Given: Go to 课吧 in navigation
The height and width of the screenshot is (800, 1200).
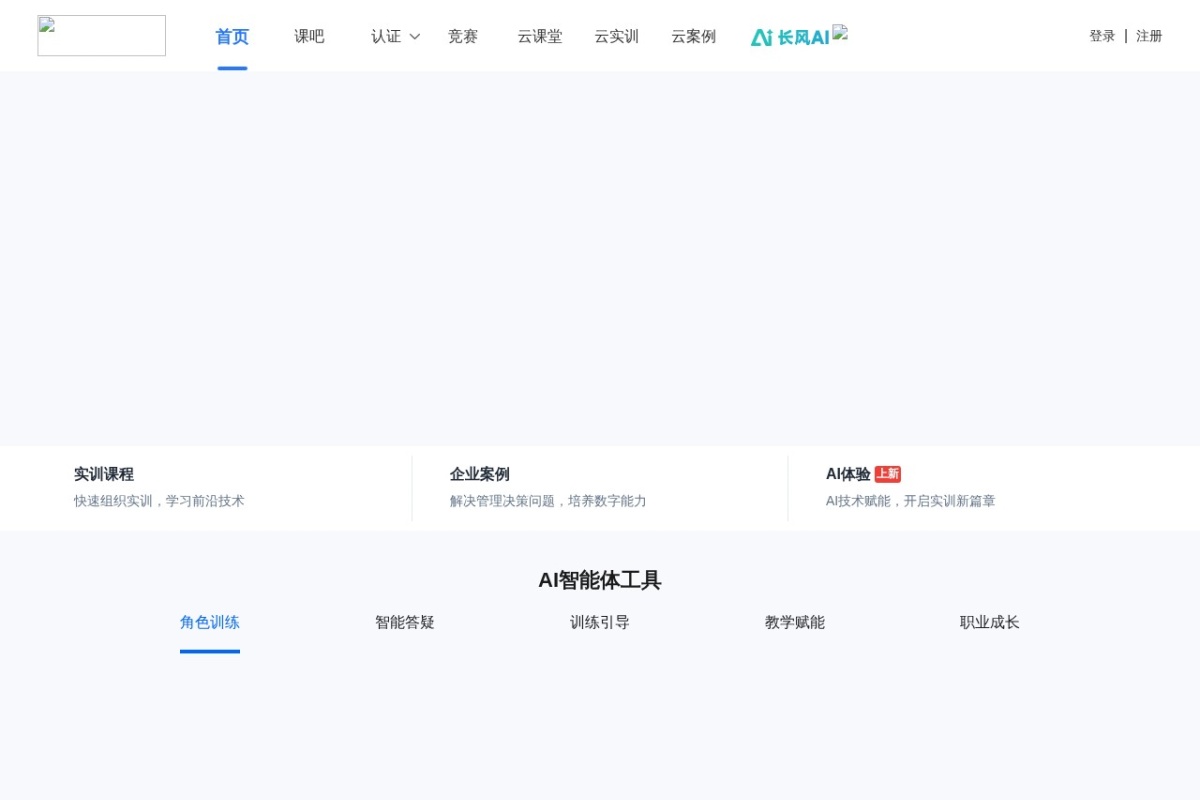Looking at the screenshot, I should tap(309, 37).
